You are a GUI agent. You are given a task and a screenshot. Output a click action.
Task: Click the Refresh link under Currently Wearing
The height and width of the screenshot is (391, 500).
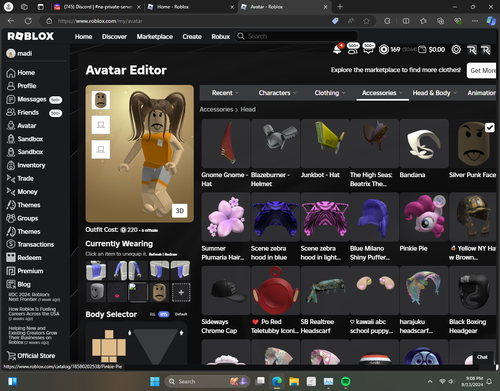point(155,254)
